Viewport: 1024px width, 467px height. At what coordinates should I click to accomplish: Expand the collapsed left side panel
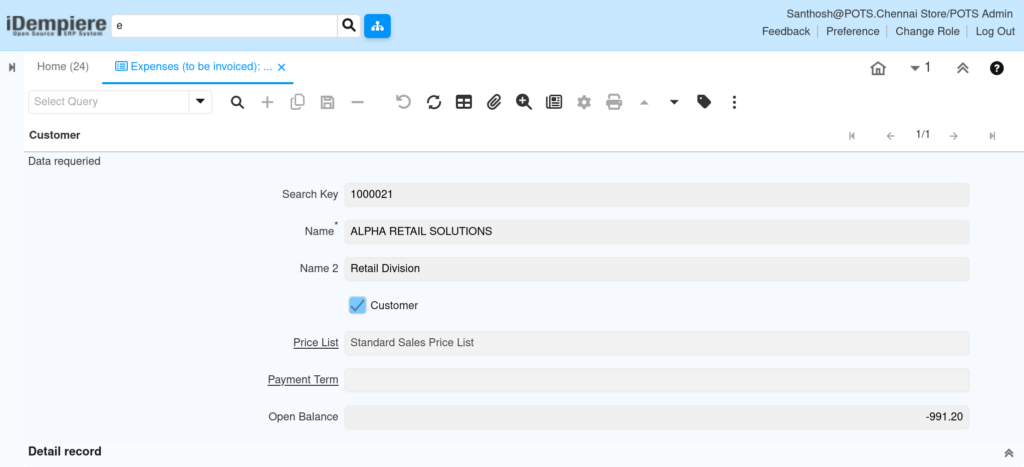coord(12,67)
